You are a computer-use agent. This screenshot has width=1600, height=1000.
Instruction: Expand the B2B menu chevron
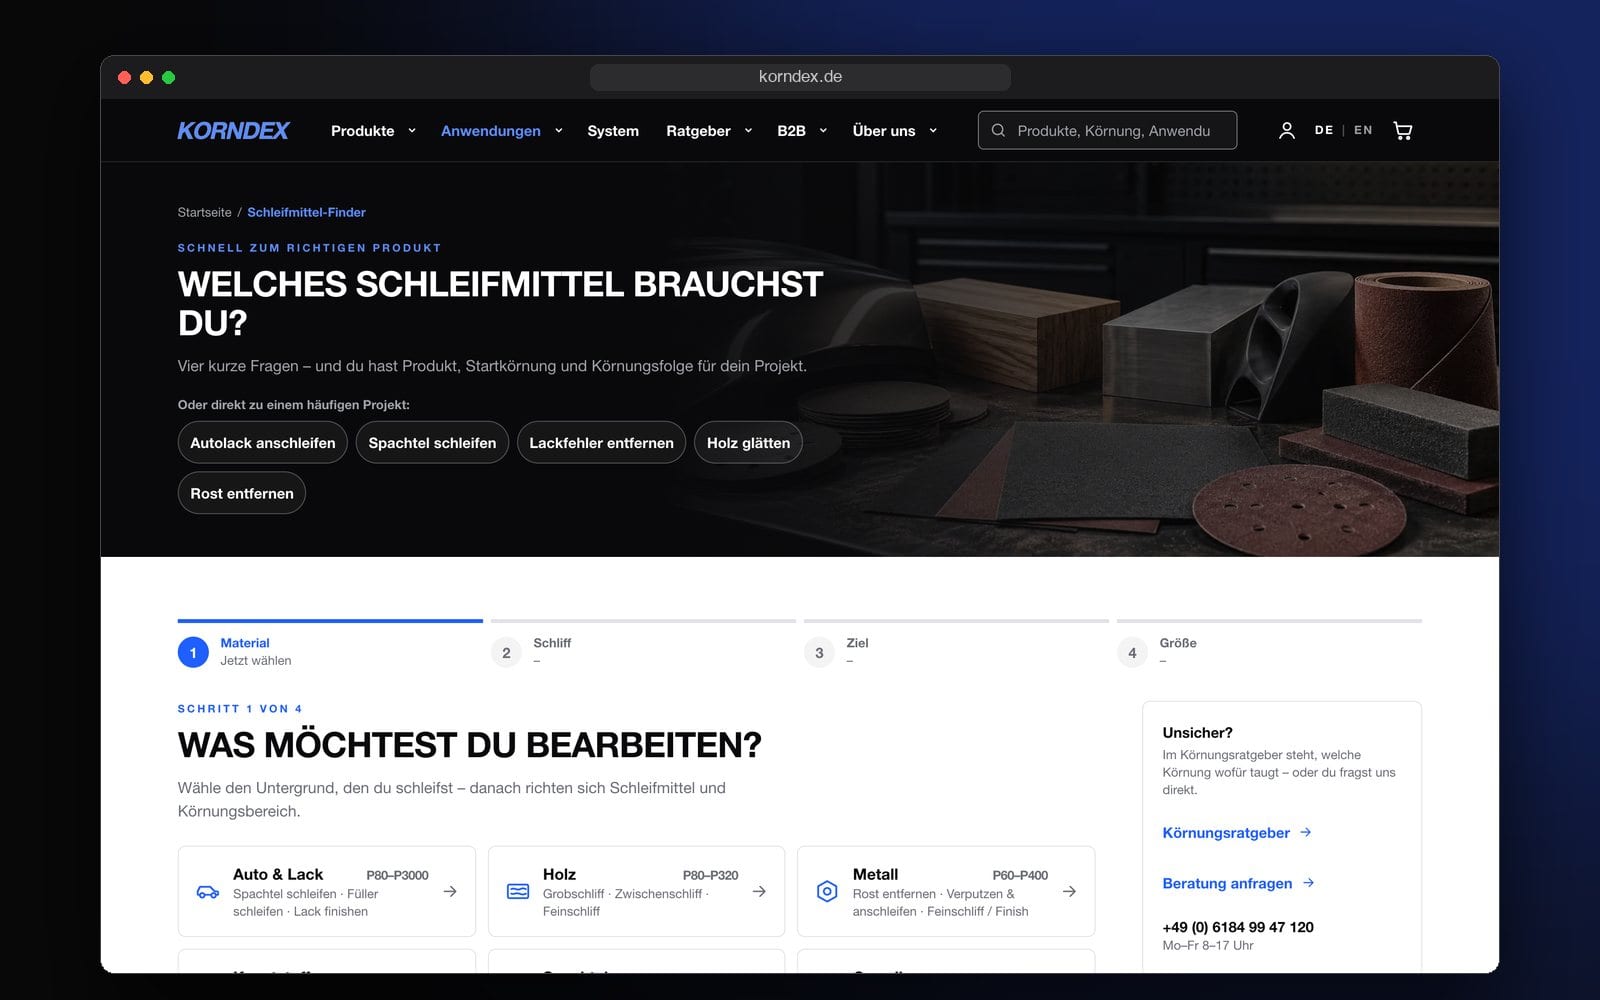coord(823,131)
